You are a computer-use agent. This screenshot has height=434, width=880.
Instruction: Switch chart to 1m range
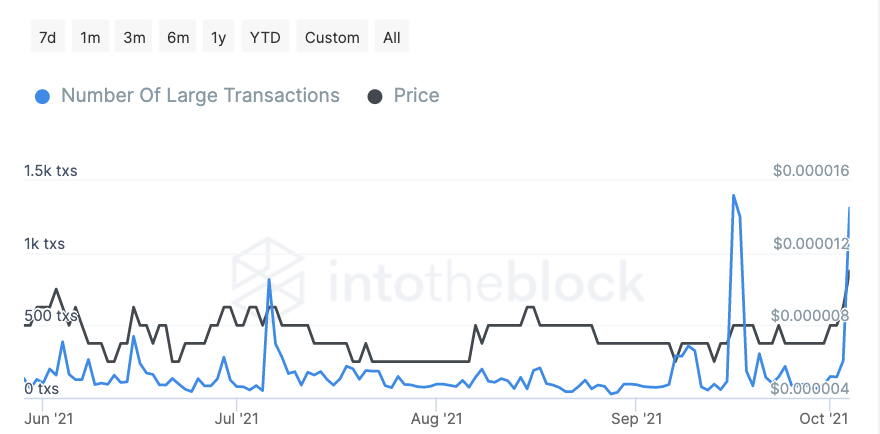90,38
